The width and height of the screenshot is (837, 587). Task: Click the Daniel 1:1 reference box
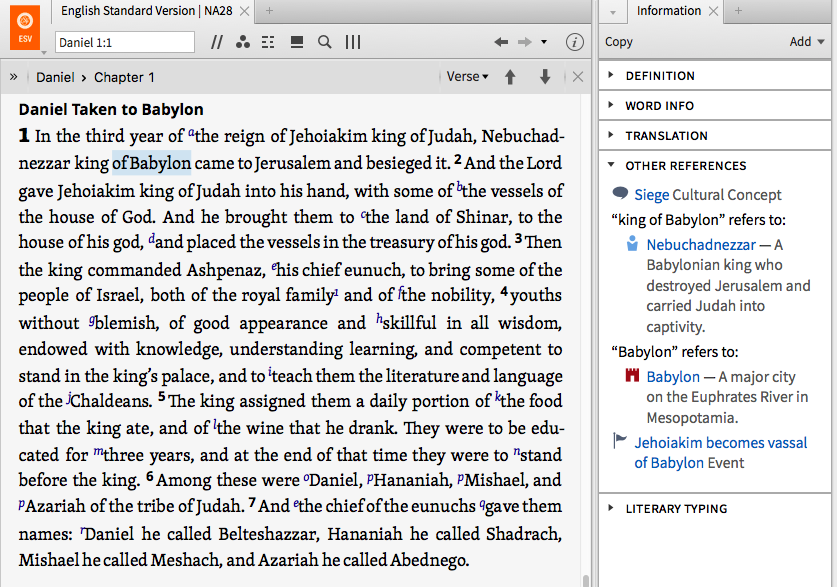(125, 42)
